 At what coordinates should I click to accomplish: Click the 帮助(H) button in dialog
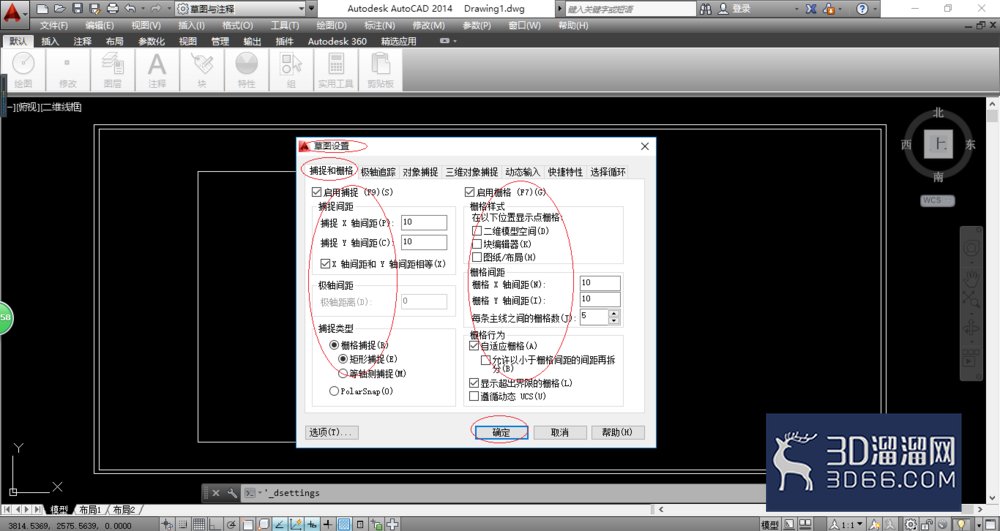point(617,432)
